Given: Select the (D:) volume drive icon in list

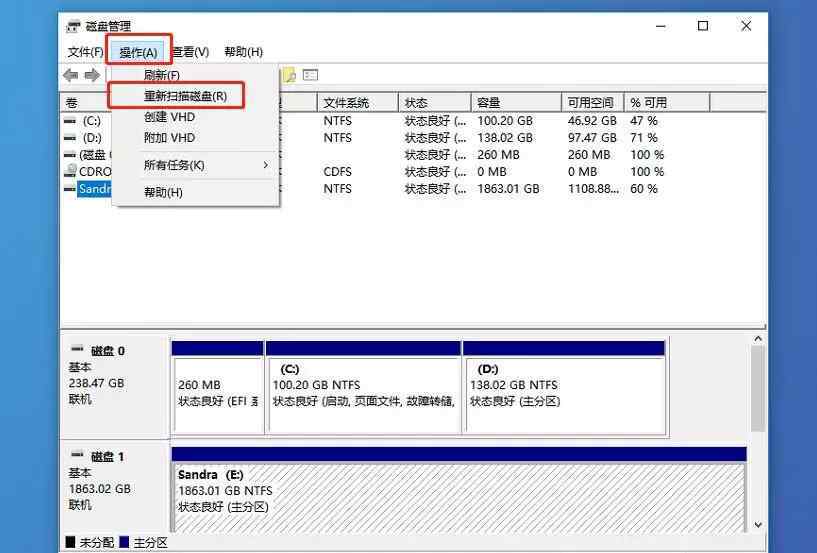Looking at the screenshot, I should [69, 137].
